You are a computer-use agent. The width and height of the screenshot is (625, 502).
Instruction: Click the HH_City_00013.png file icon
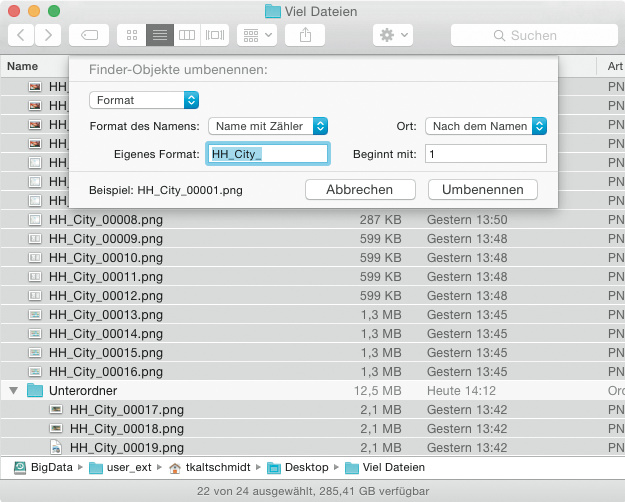pos(35,315)
